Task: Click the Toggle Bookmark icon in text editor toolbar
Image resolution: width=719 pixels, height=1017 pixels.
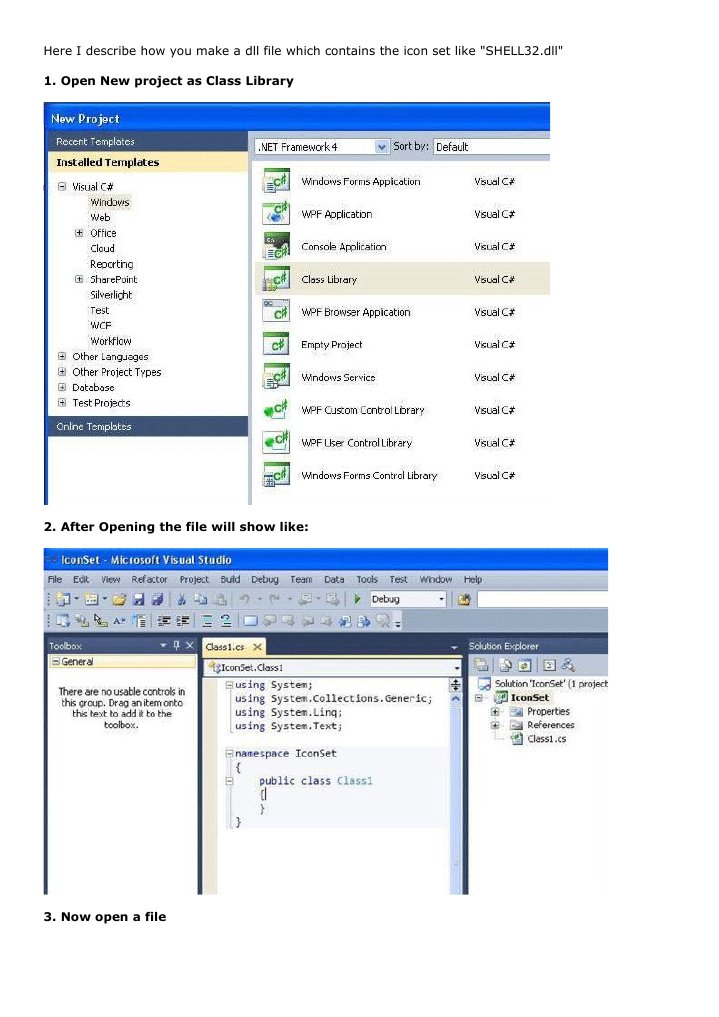Action: click(x=250, y=621)
